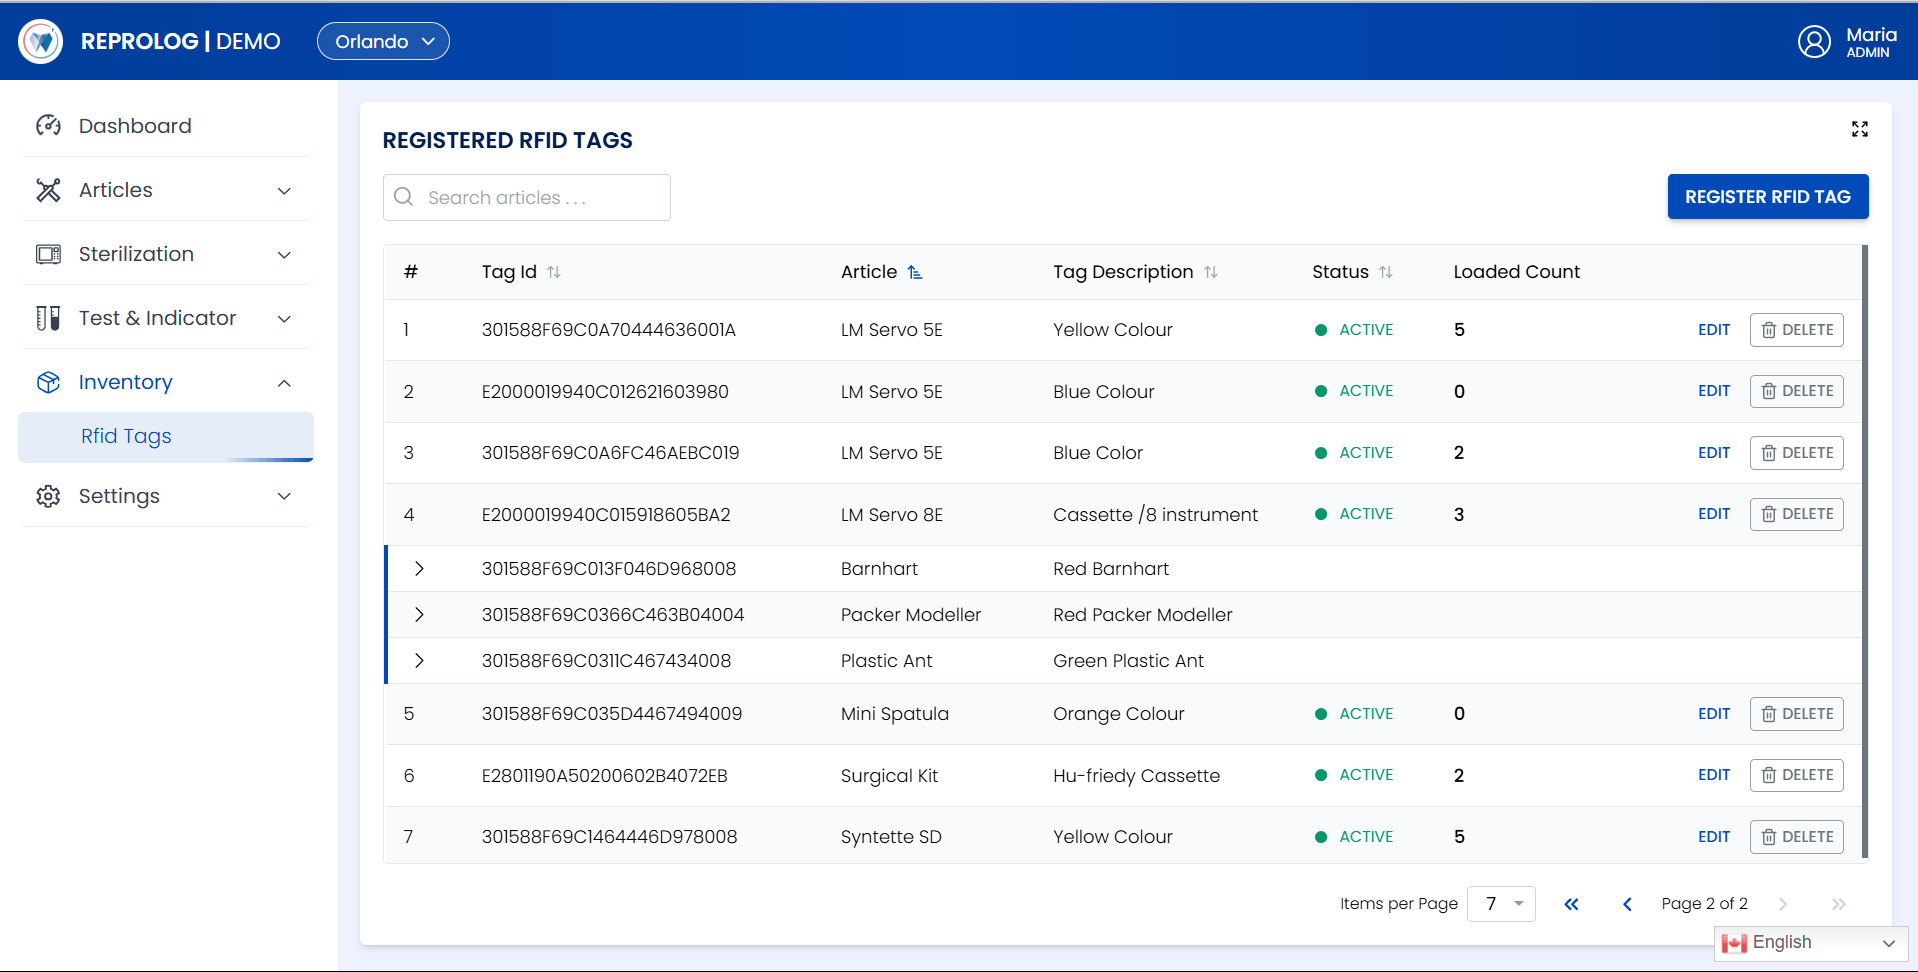Go to the first page of results

tap(1571, 904)
